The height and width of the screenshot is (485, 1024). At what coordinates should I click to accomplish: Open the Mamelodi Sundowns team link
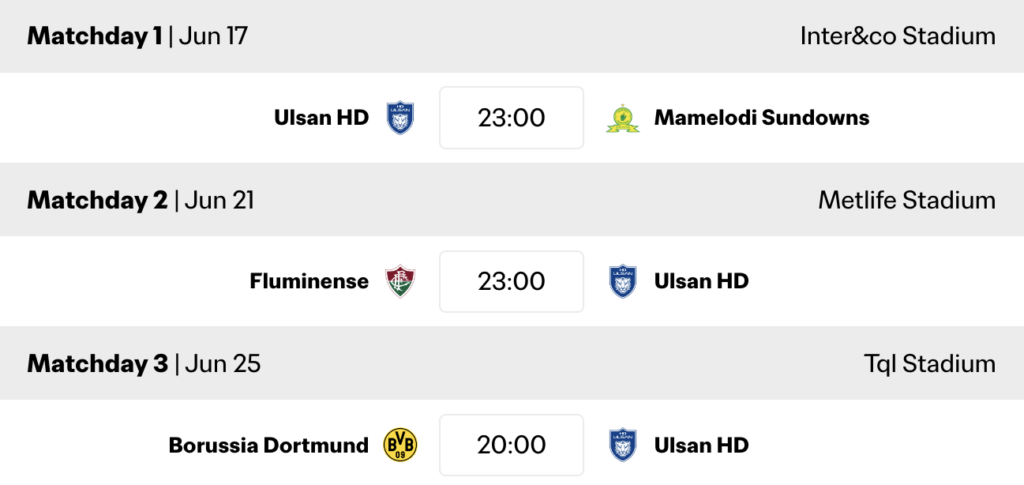coord(761,118)
